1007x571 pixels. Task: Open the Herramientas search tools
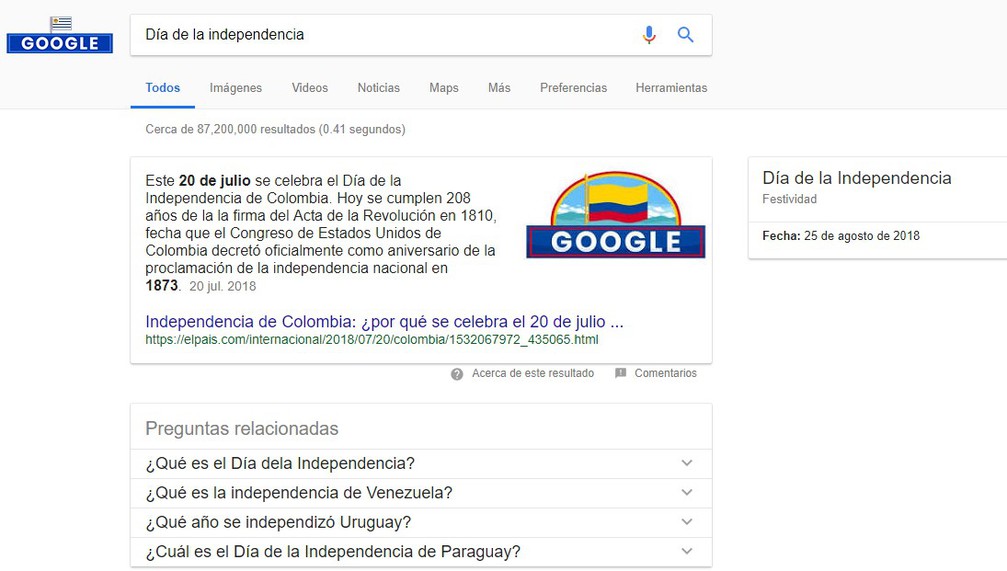671,88
